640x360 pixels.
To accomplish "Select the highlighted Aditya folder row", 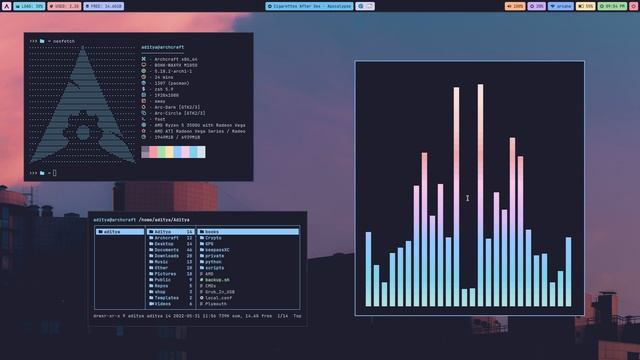I will (x=170, y=232).
